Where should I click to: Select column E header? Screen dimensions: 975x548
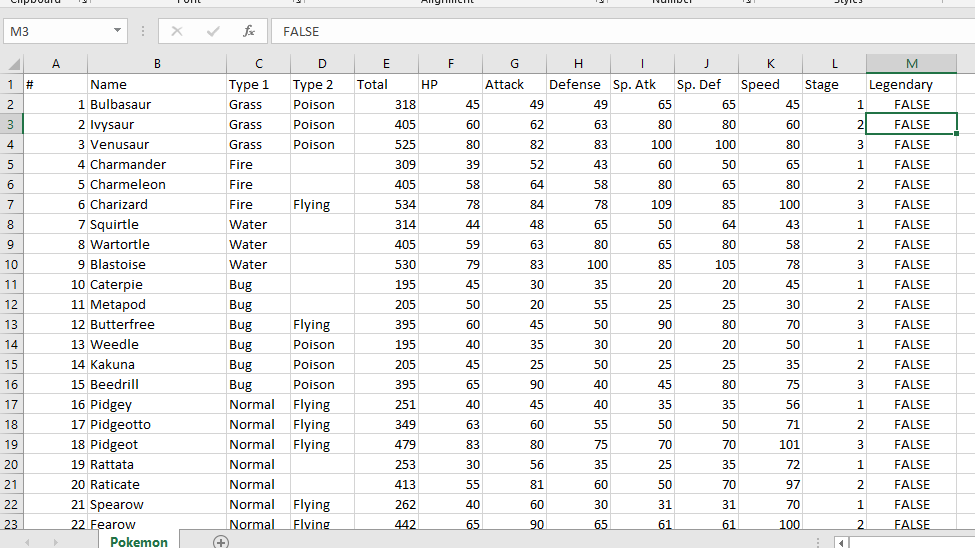tap(386, 63)
